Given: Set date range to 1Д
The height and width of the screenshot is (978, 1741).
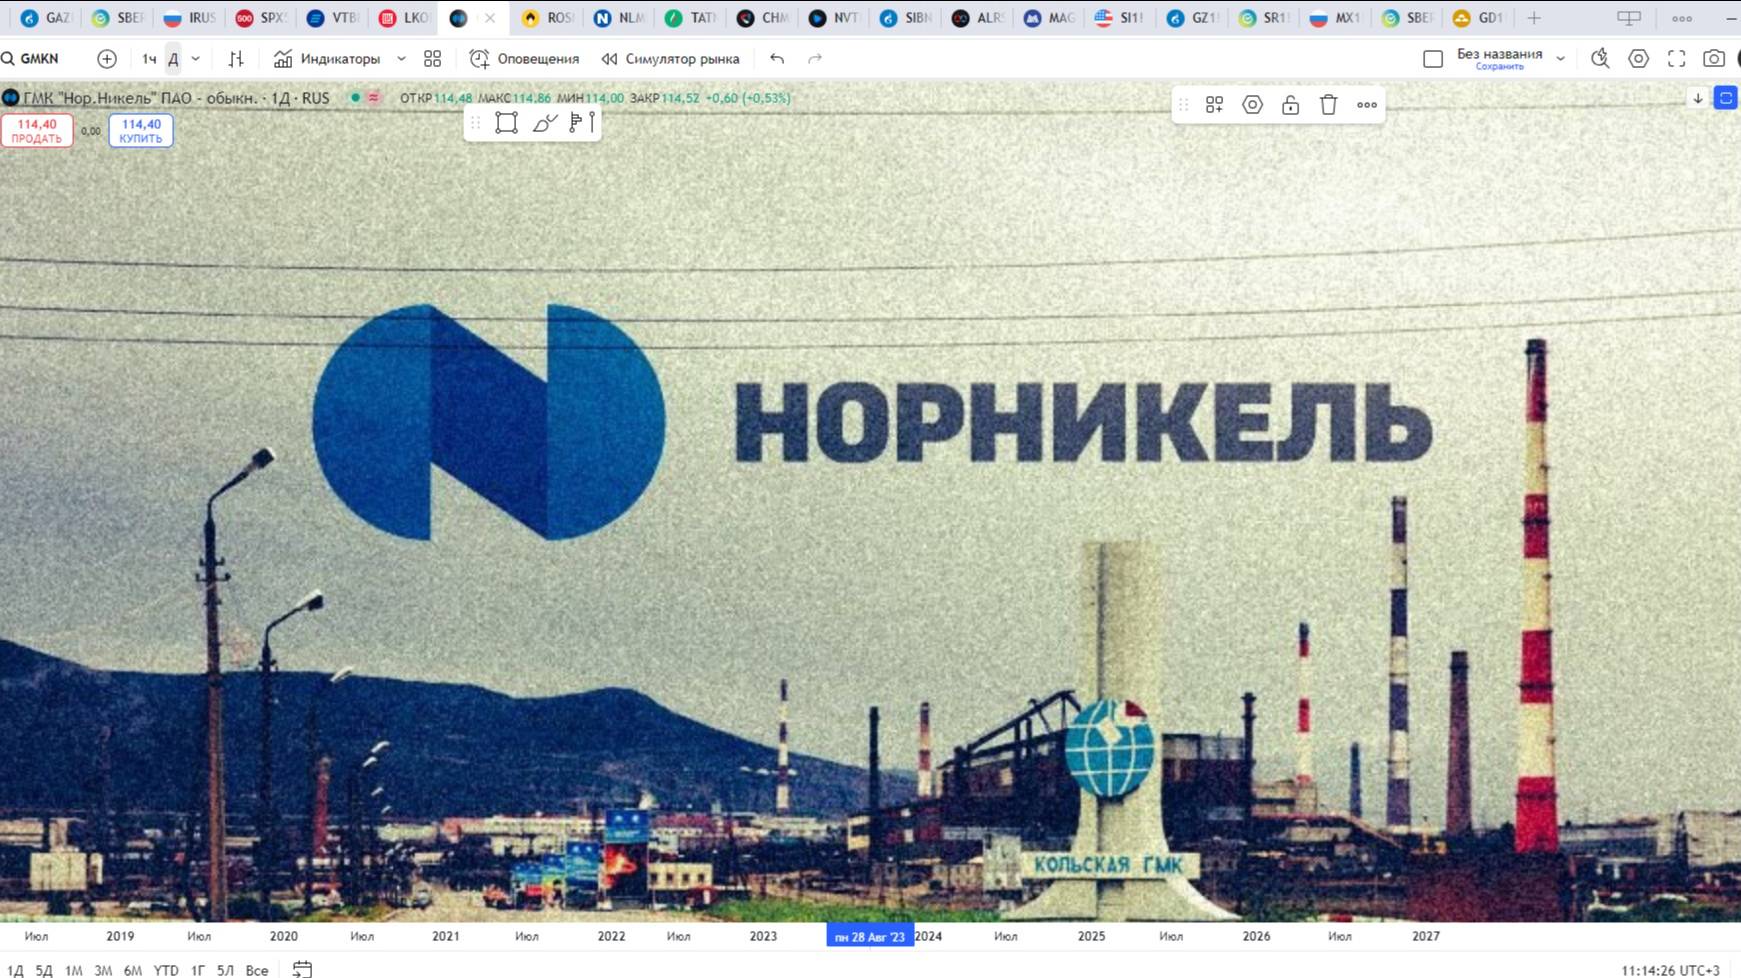Looking at the screenshot, I should coord(15,970).
